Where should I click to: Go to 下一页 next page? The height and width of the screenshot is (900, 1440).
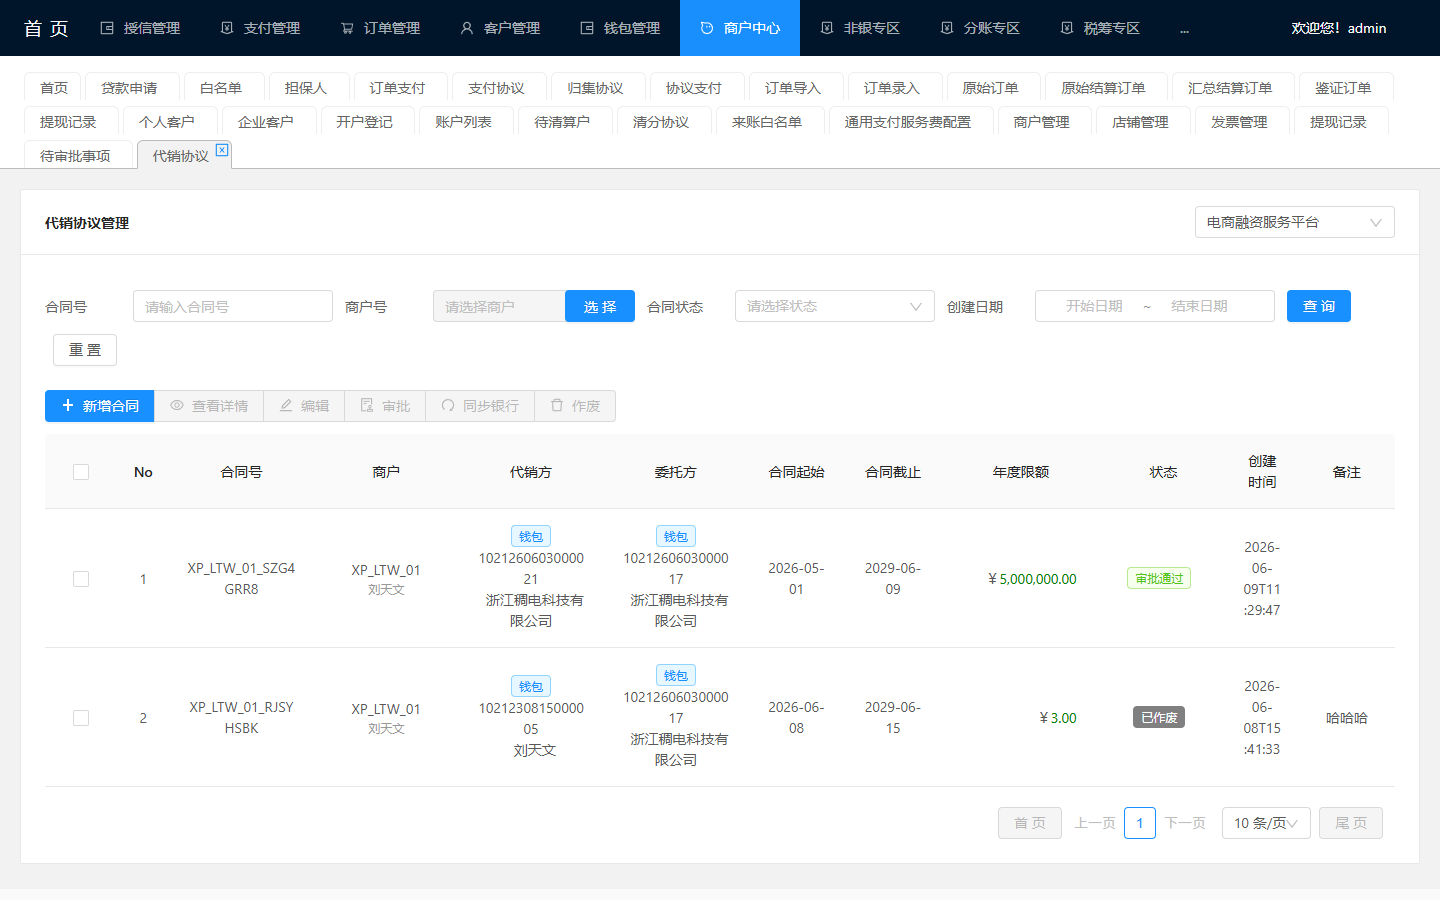click(x=1185, y=823)
